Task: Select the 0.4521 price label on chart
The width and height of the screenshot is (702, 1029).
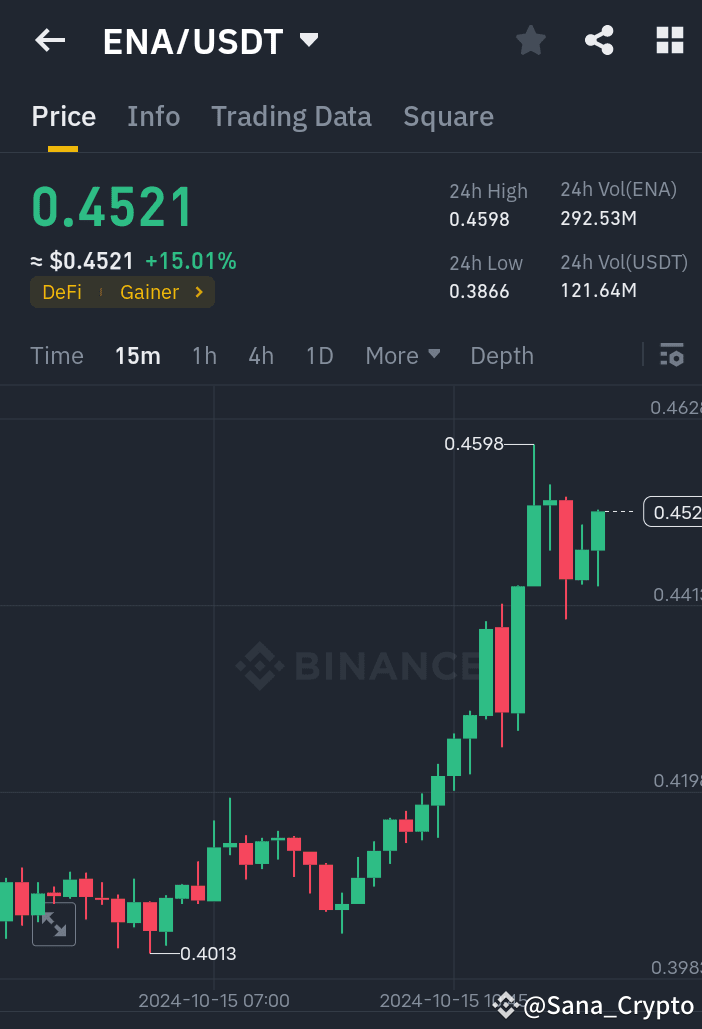Action: point(676,511)
